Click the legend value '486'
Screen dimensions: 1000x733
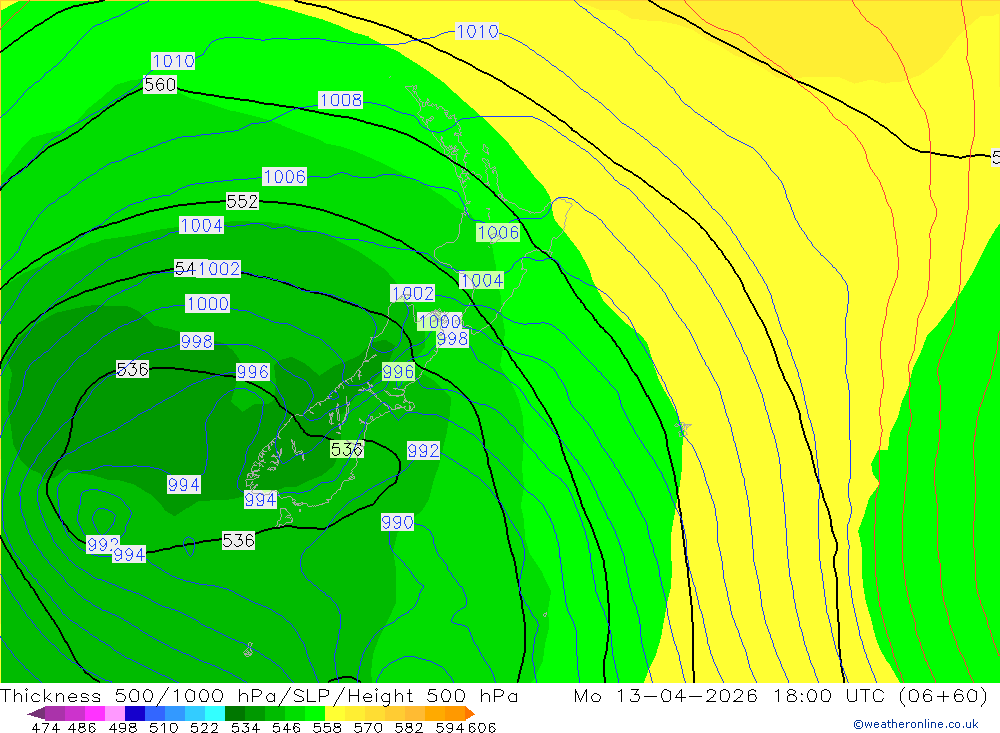tap(82, 727)
